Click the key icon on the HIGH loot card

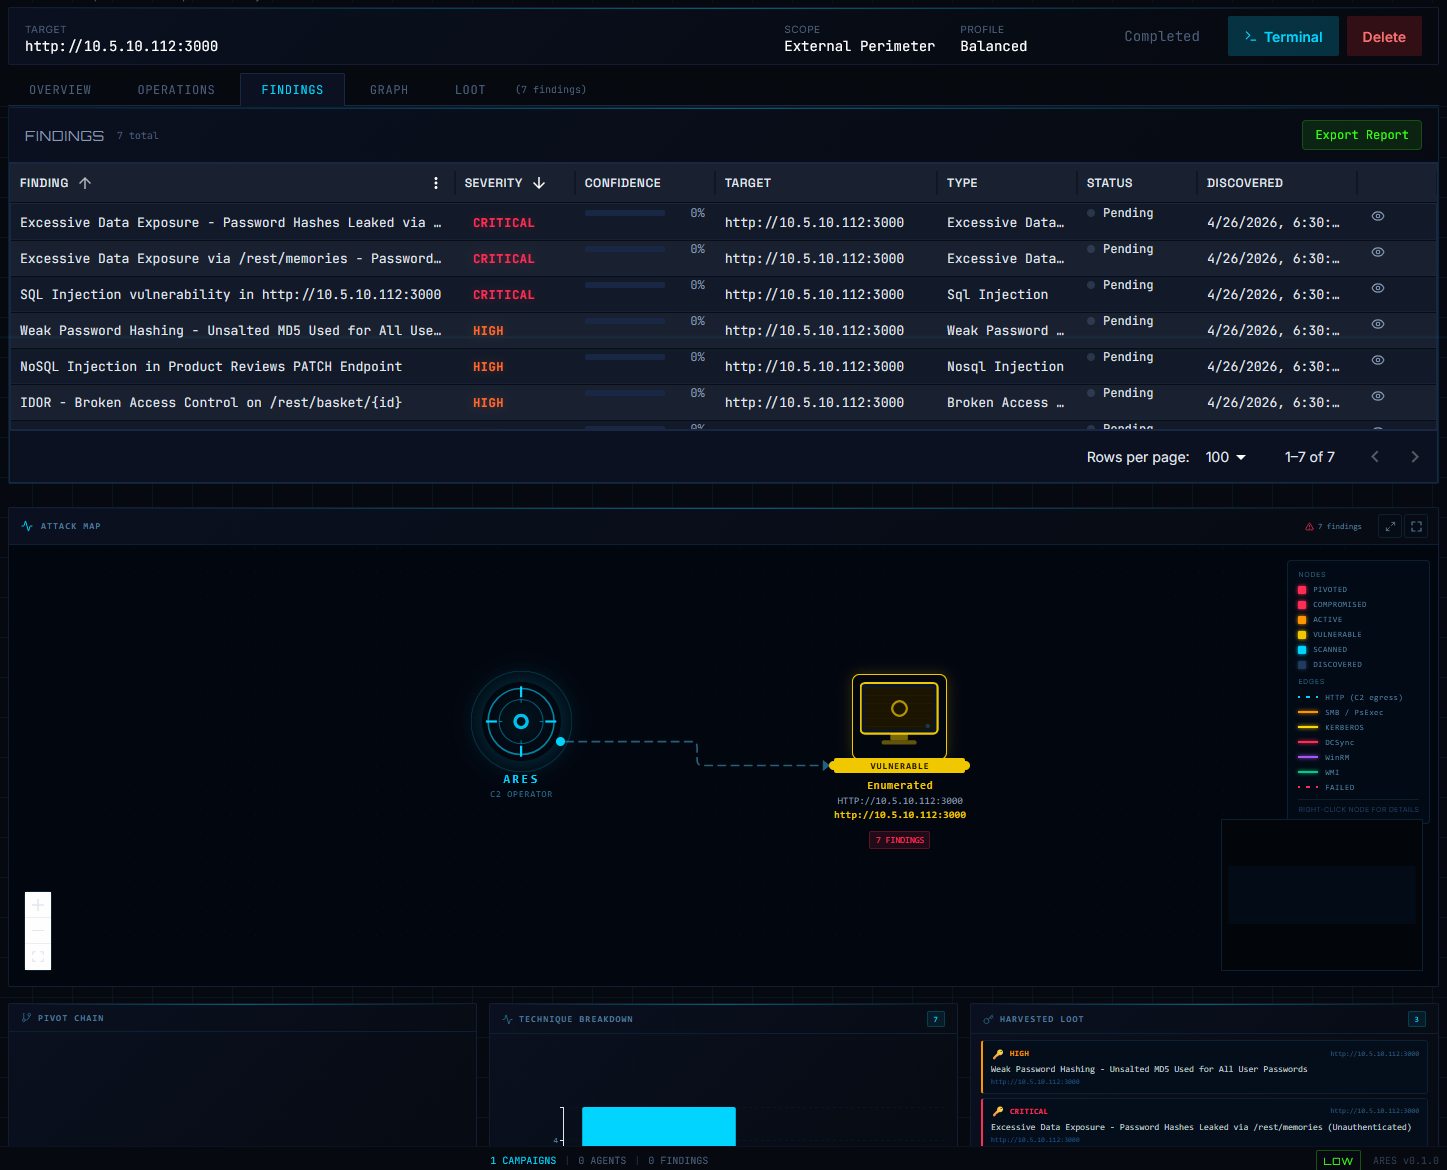pos(998,1053)
